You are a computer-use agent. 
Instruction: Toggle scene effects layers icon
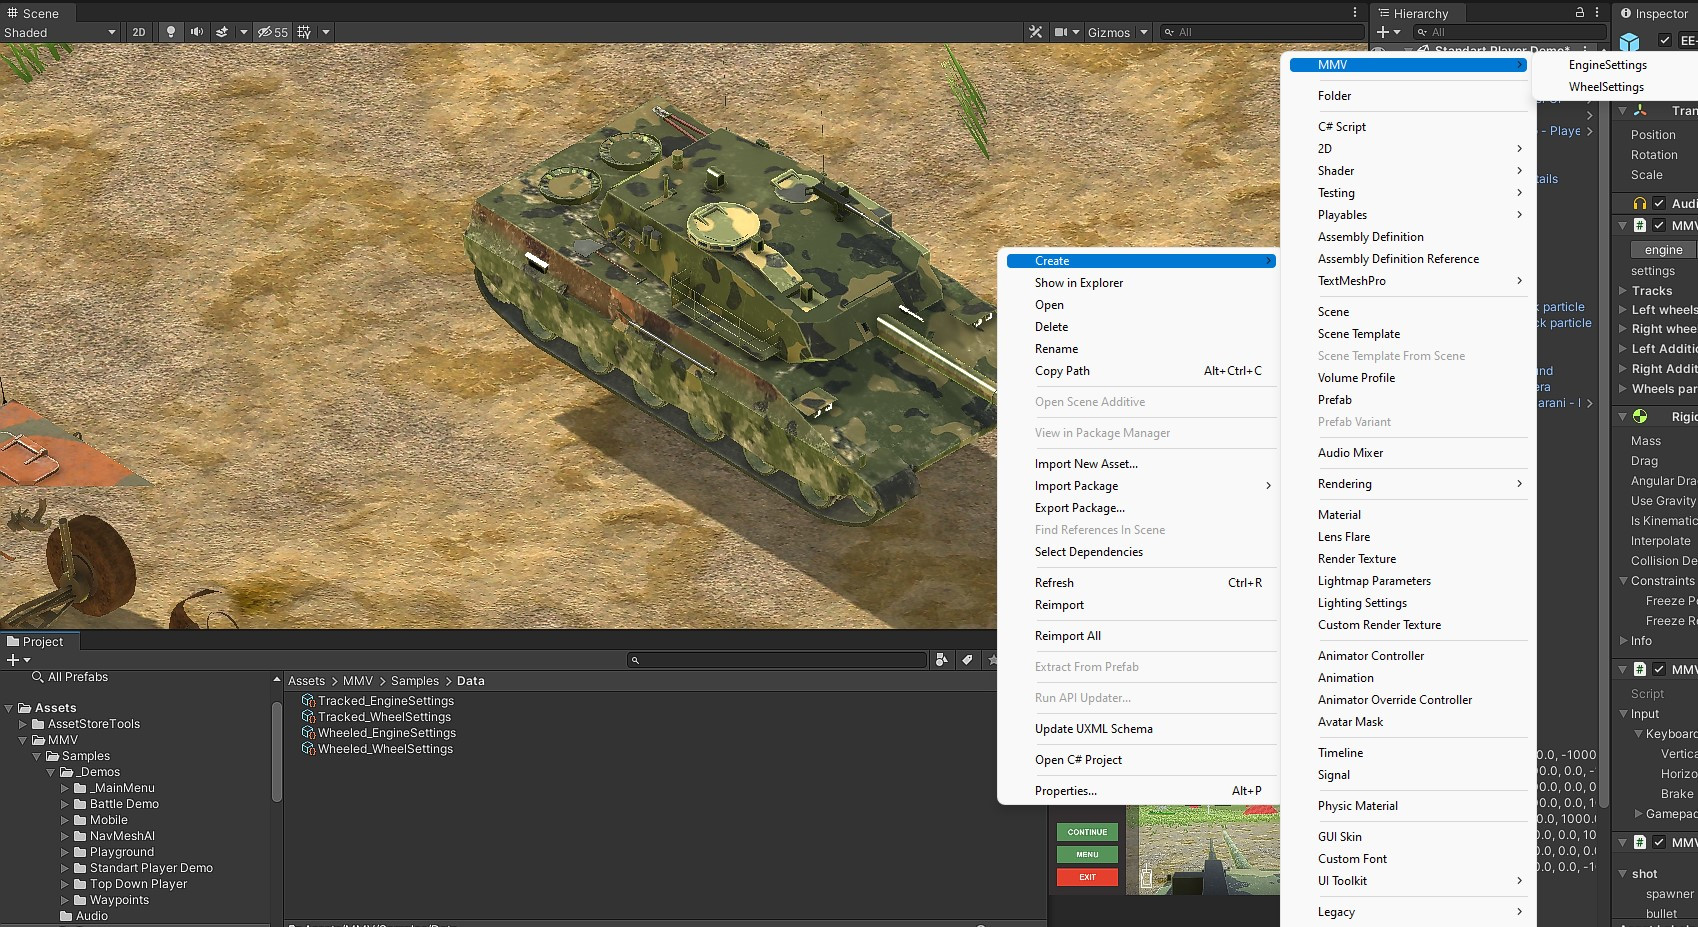[x=222, y=32]
